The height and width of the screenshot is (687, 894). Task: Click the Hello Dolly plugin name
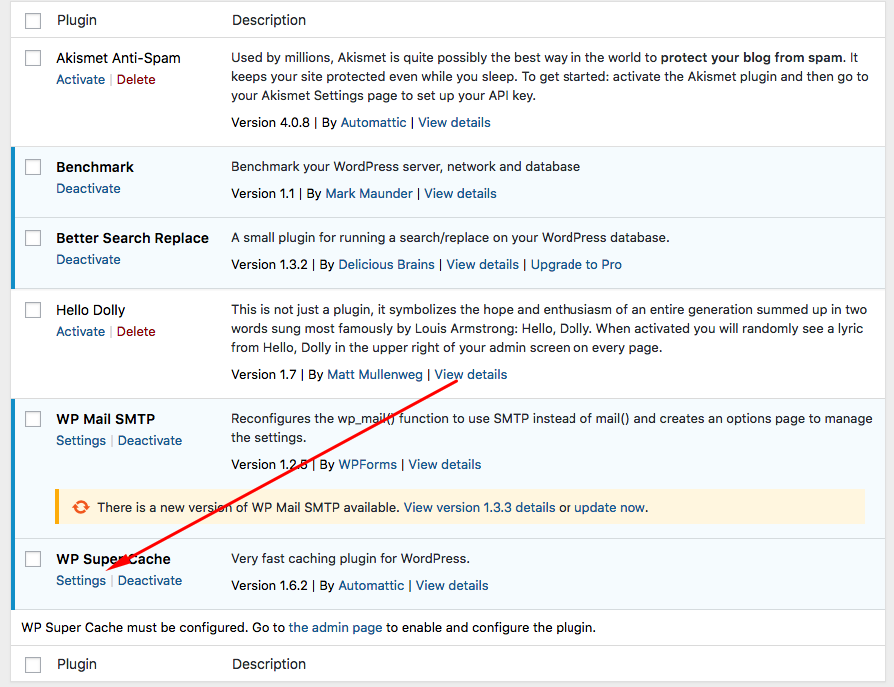(x=91, y=310)
